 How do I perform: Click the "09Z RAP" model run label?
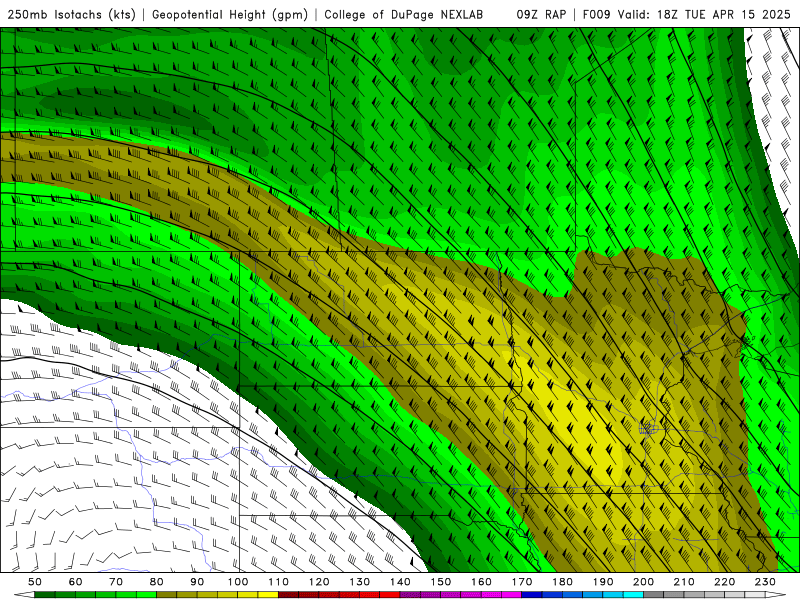[541, 14]
